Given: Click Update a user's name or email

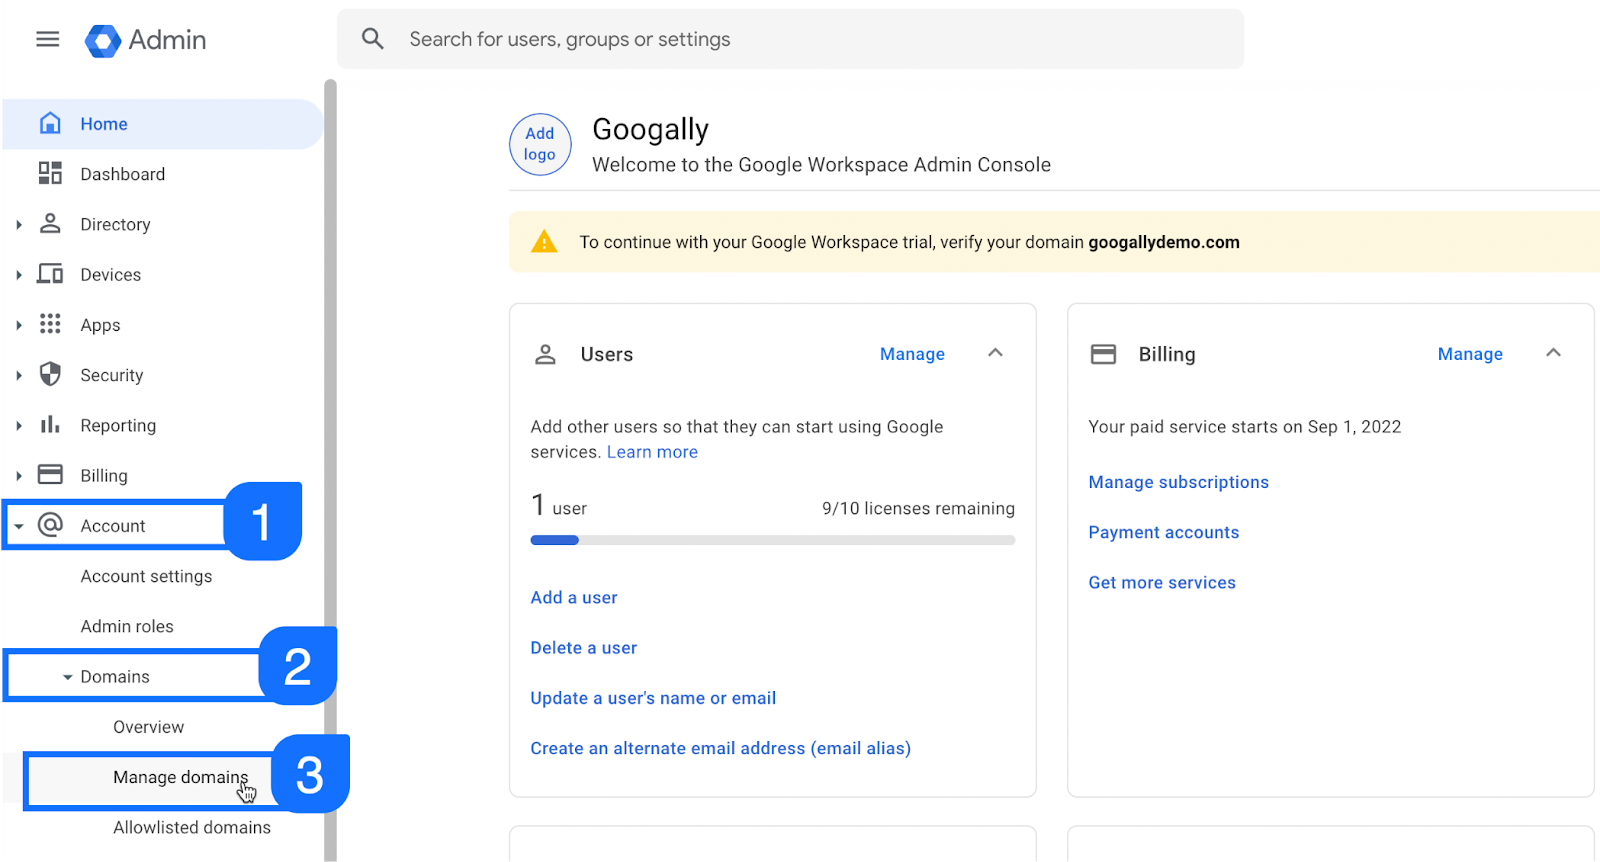Looking at the screenshot, I should (653, 698).
